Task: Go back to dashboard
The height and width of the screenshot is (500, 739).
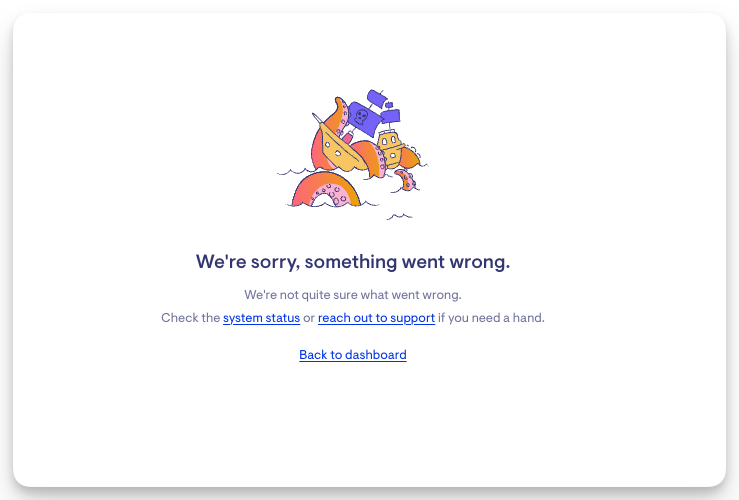Action: (352, 355)
